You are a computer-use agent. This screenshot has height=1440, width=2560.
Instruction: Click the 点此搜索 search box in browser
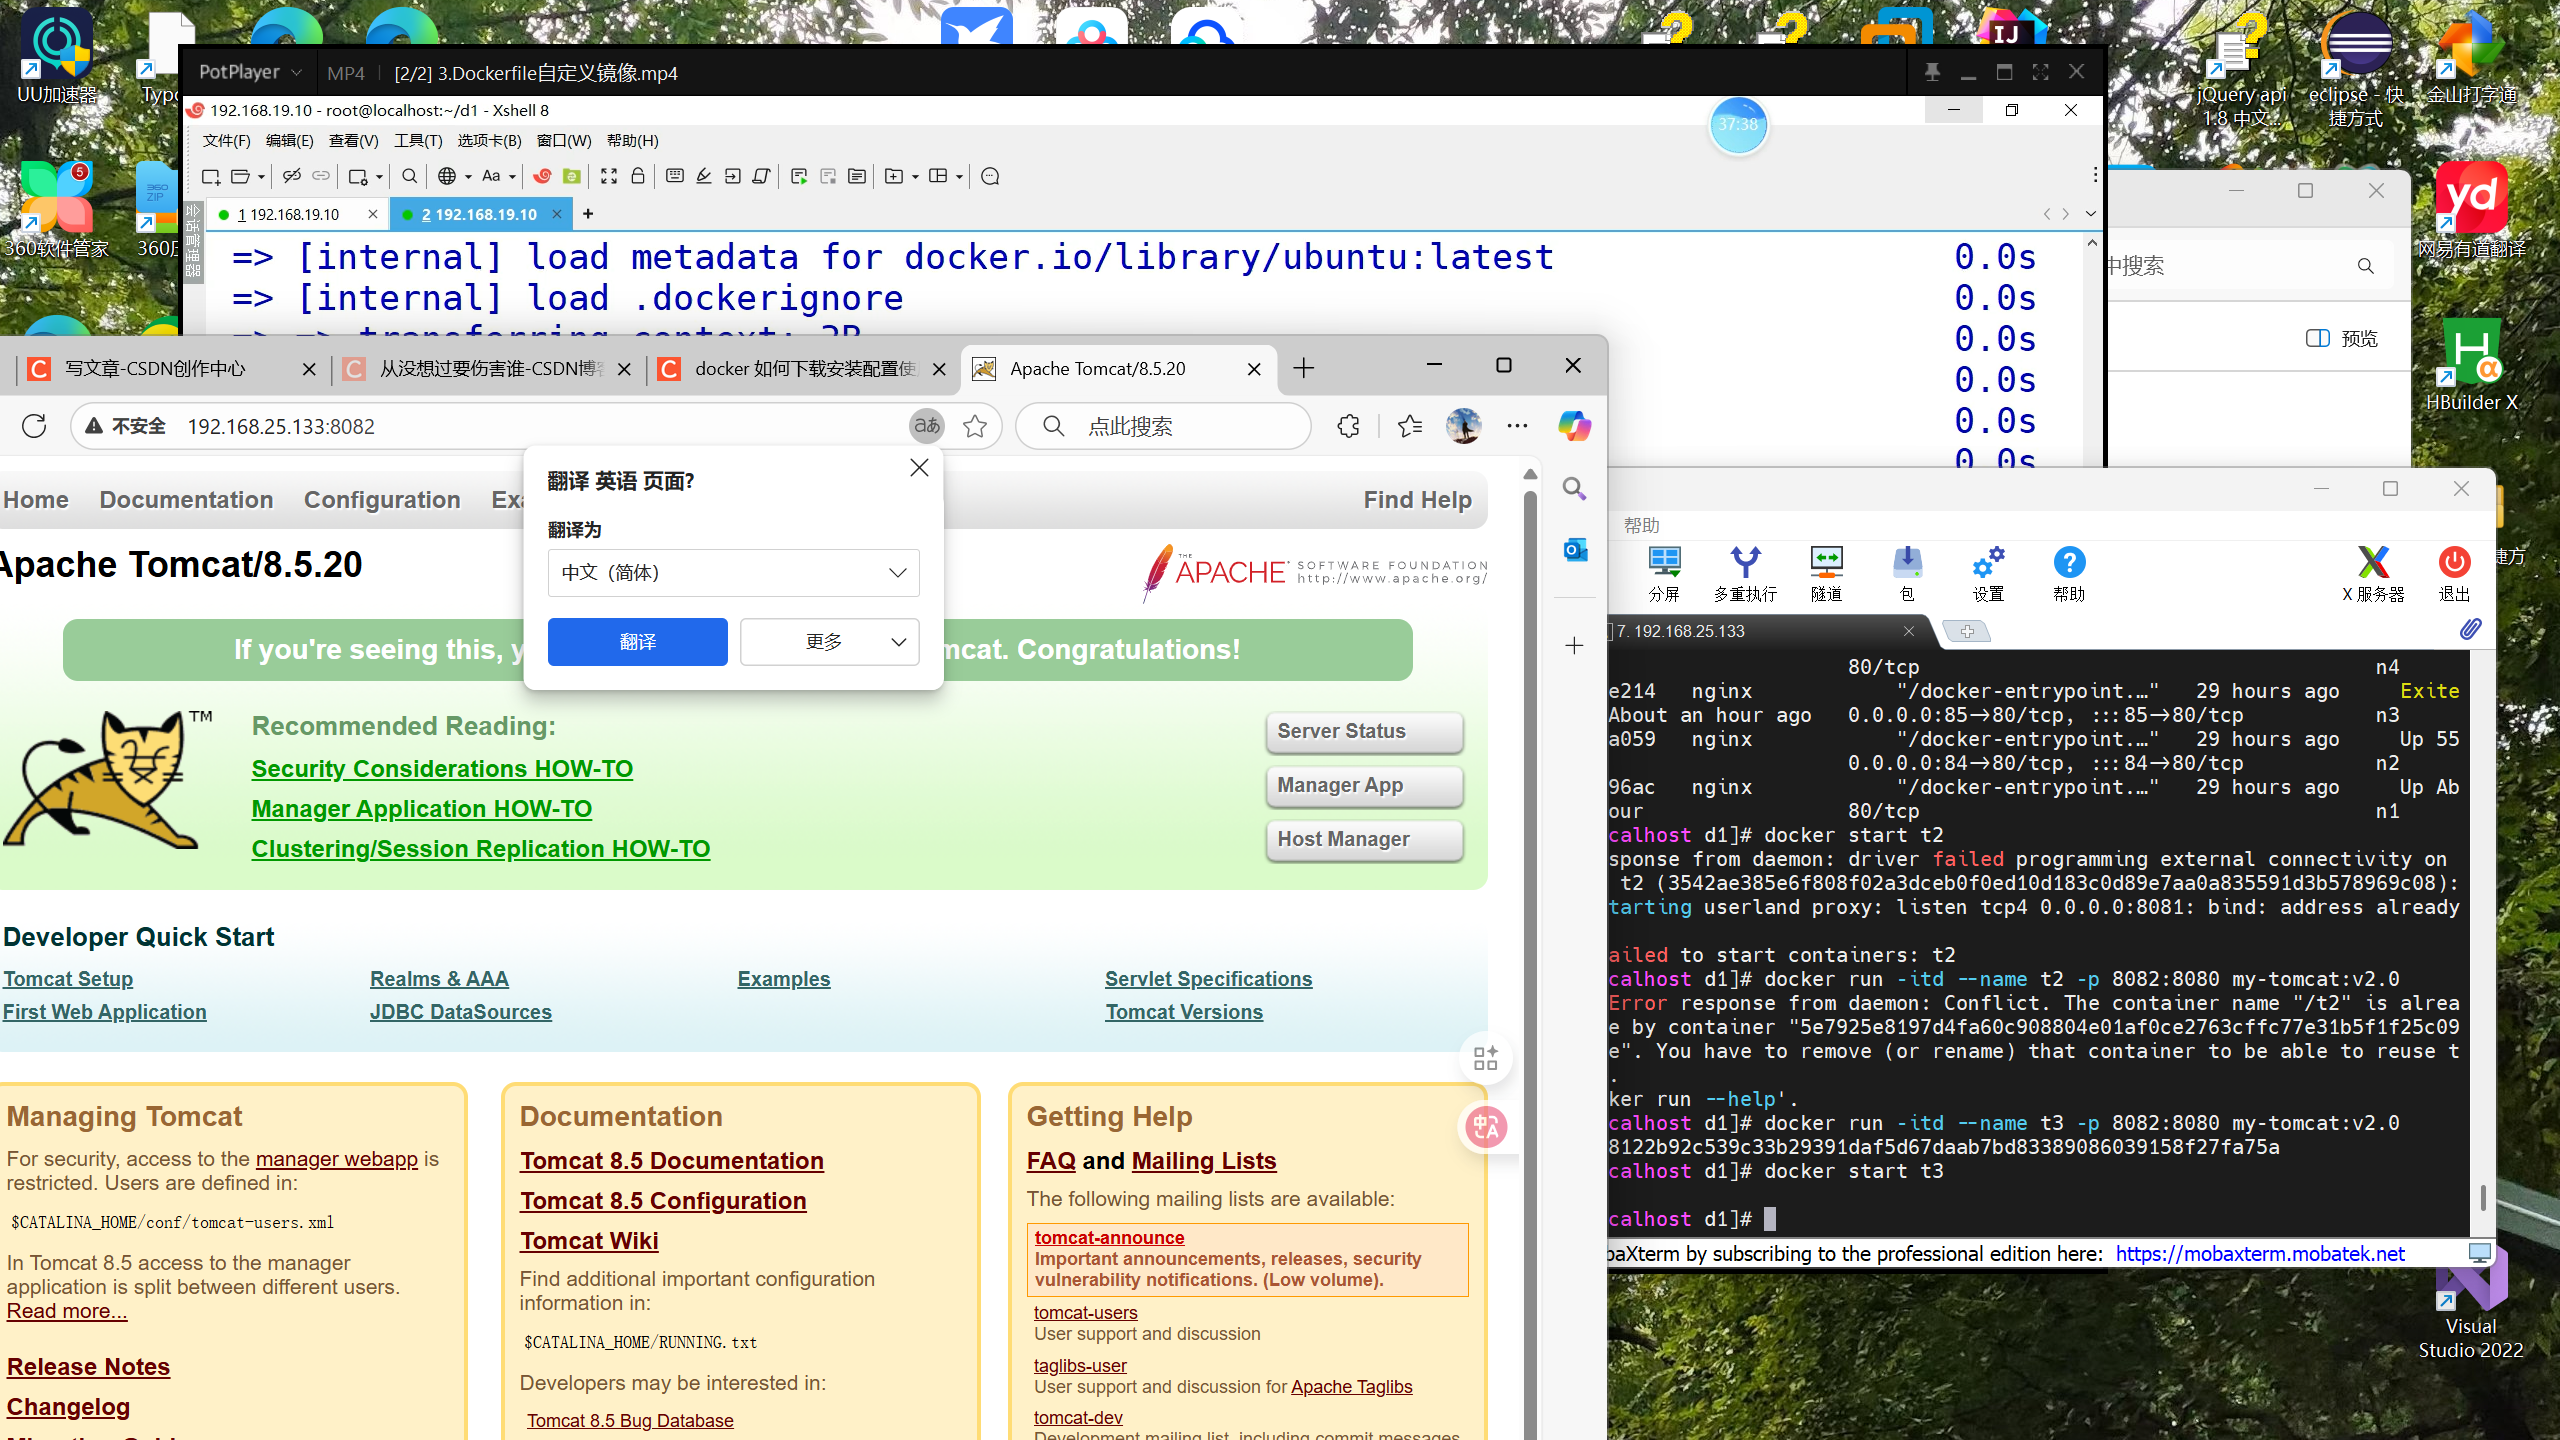click(x=1164, y=426)
